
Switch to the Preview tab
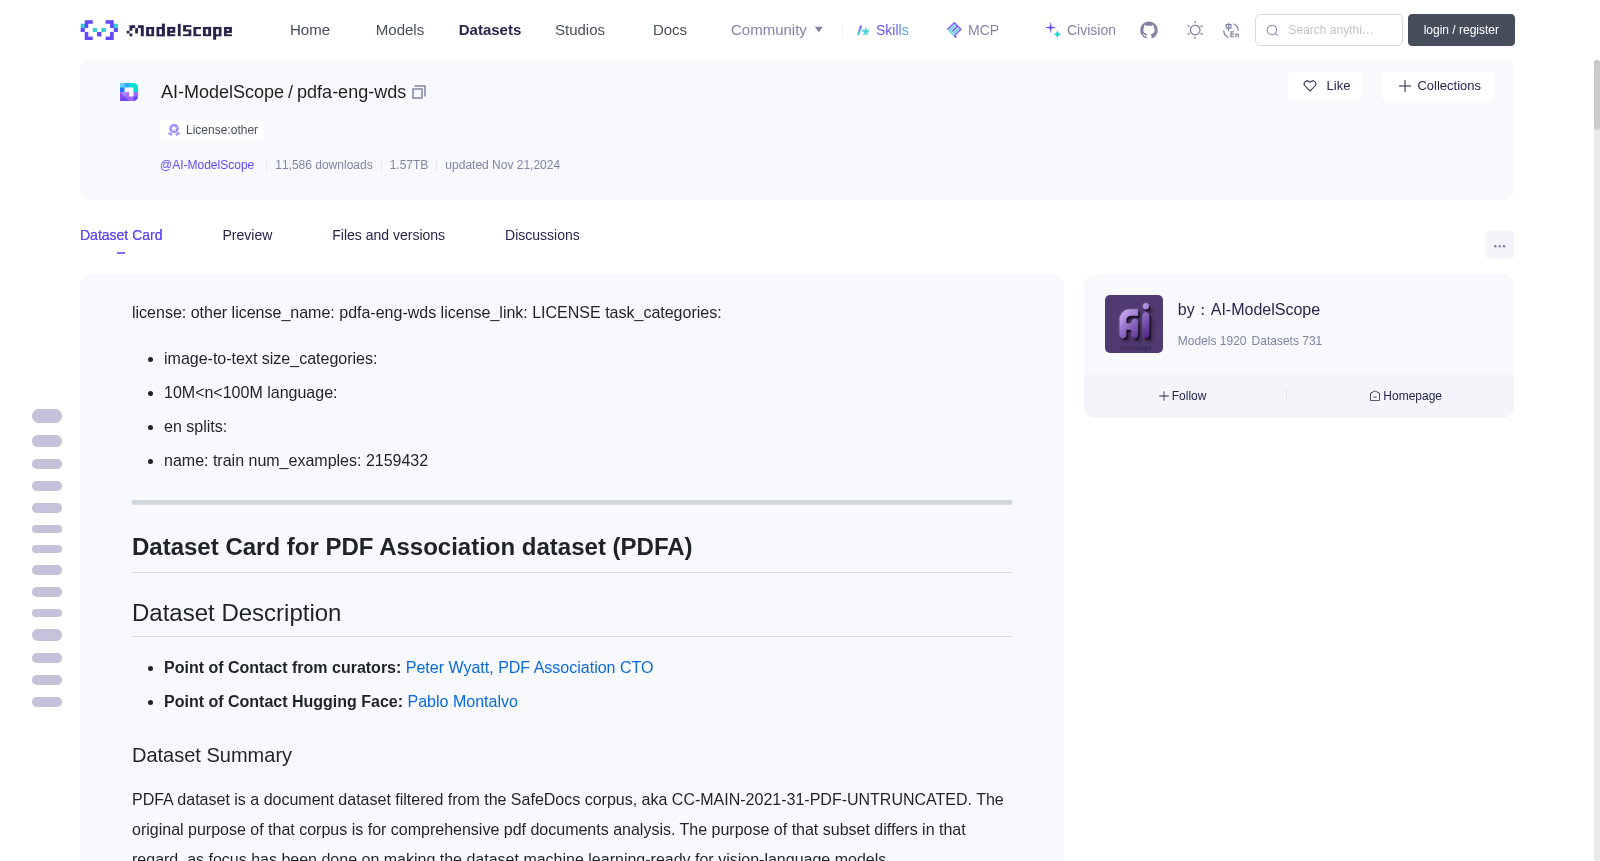coord(247,235)
